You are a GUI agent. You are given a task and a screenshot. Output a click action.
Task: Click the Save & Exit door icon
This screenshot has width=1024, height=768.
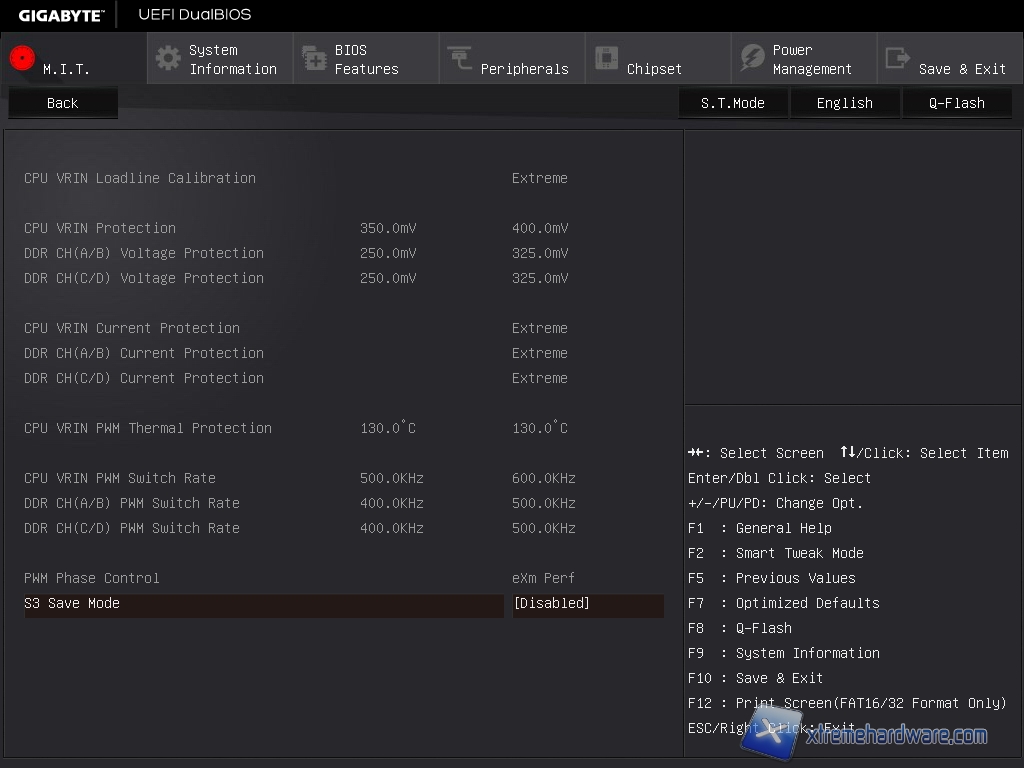(x=898, y=58)
